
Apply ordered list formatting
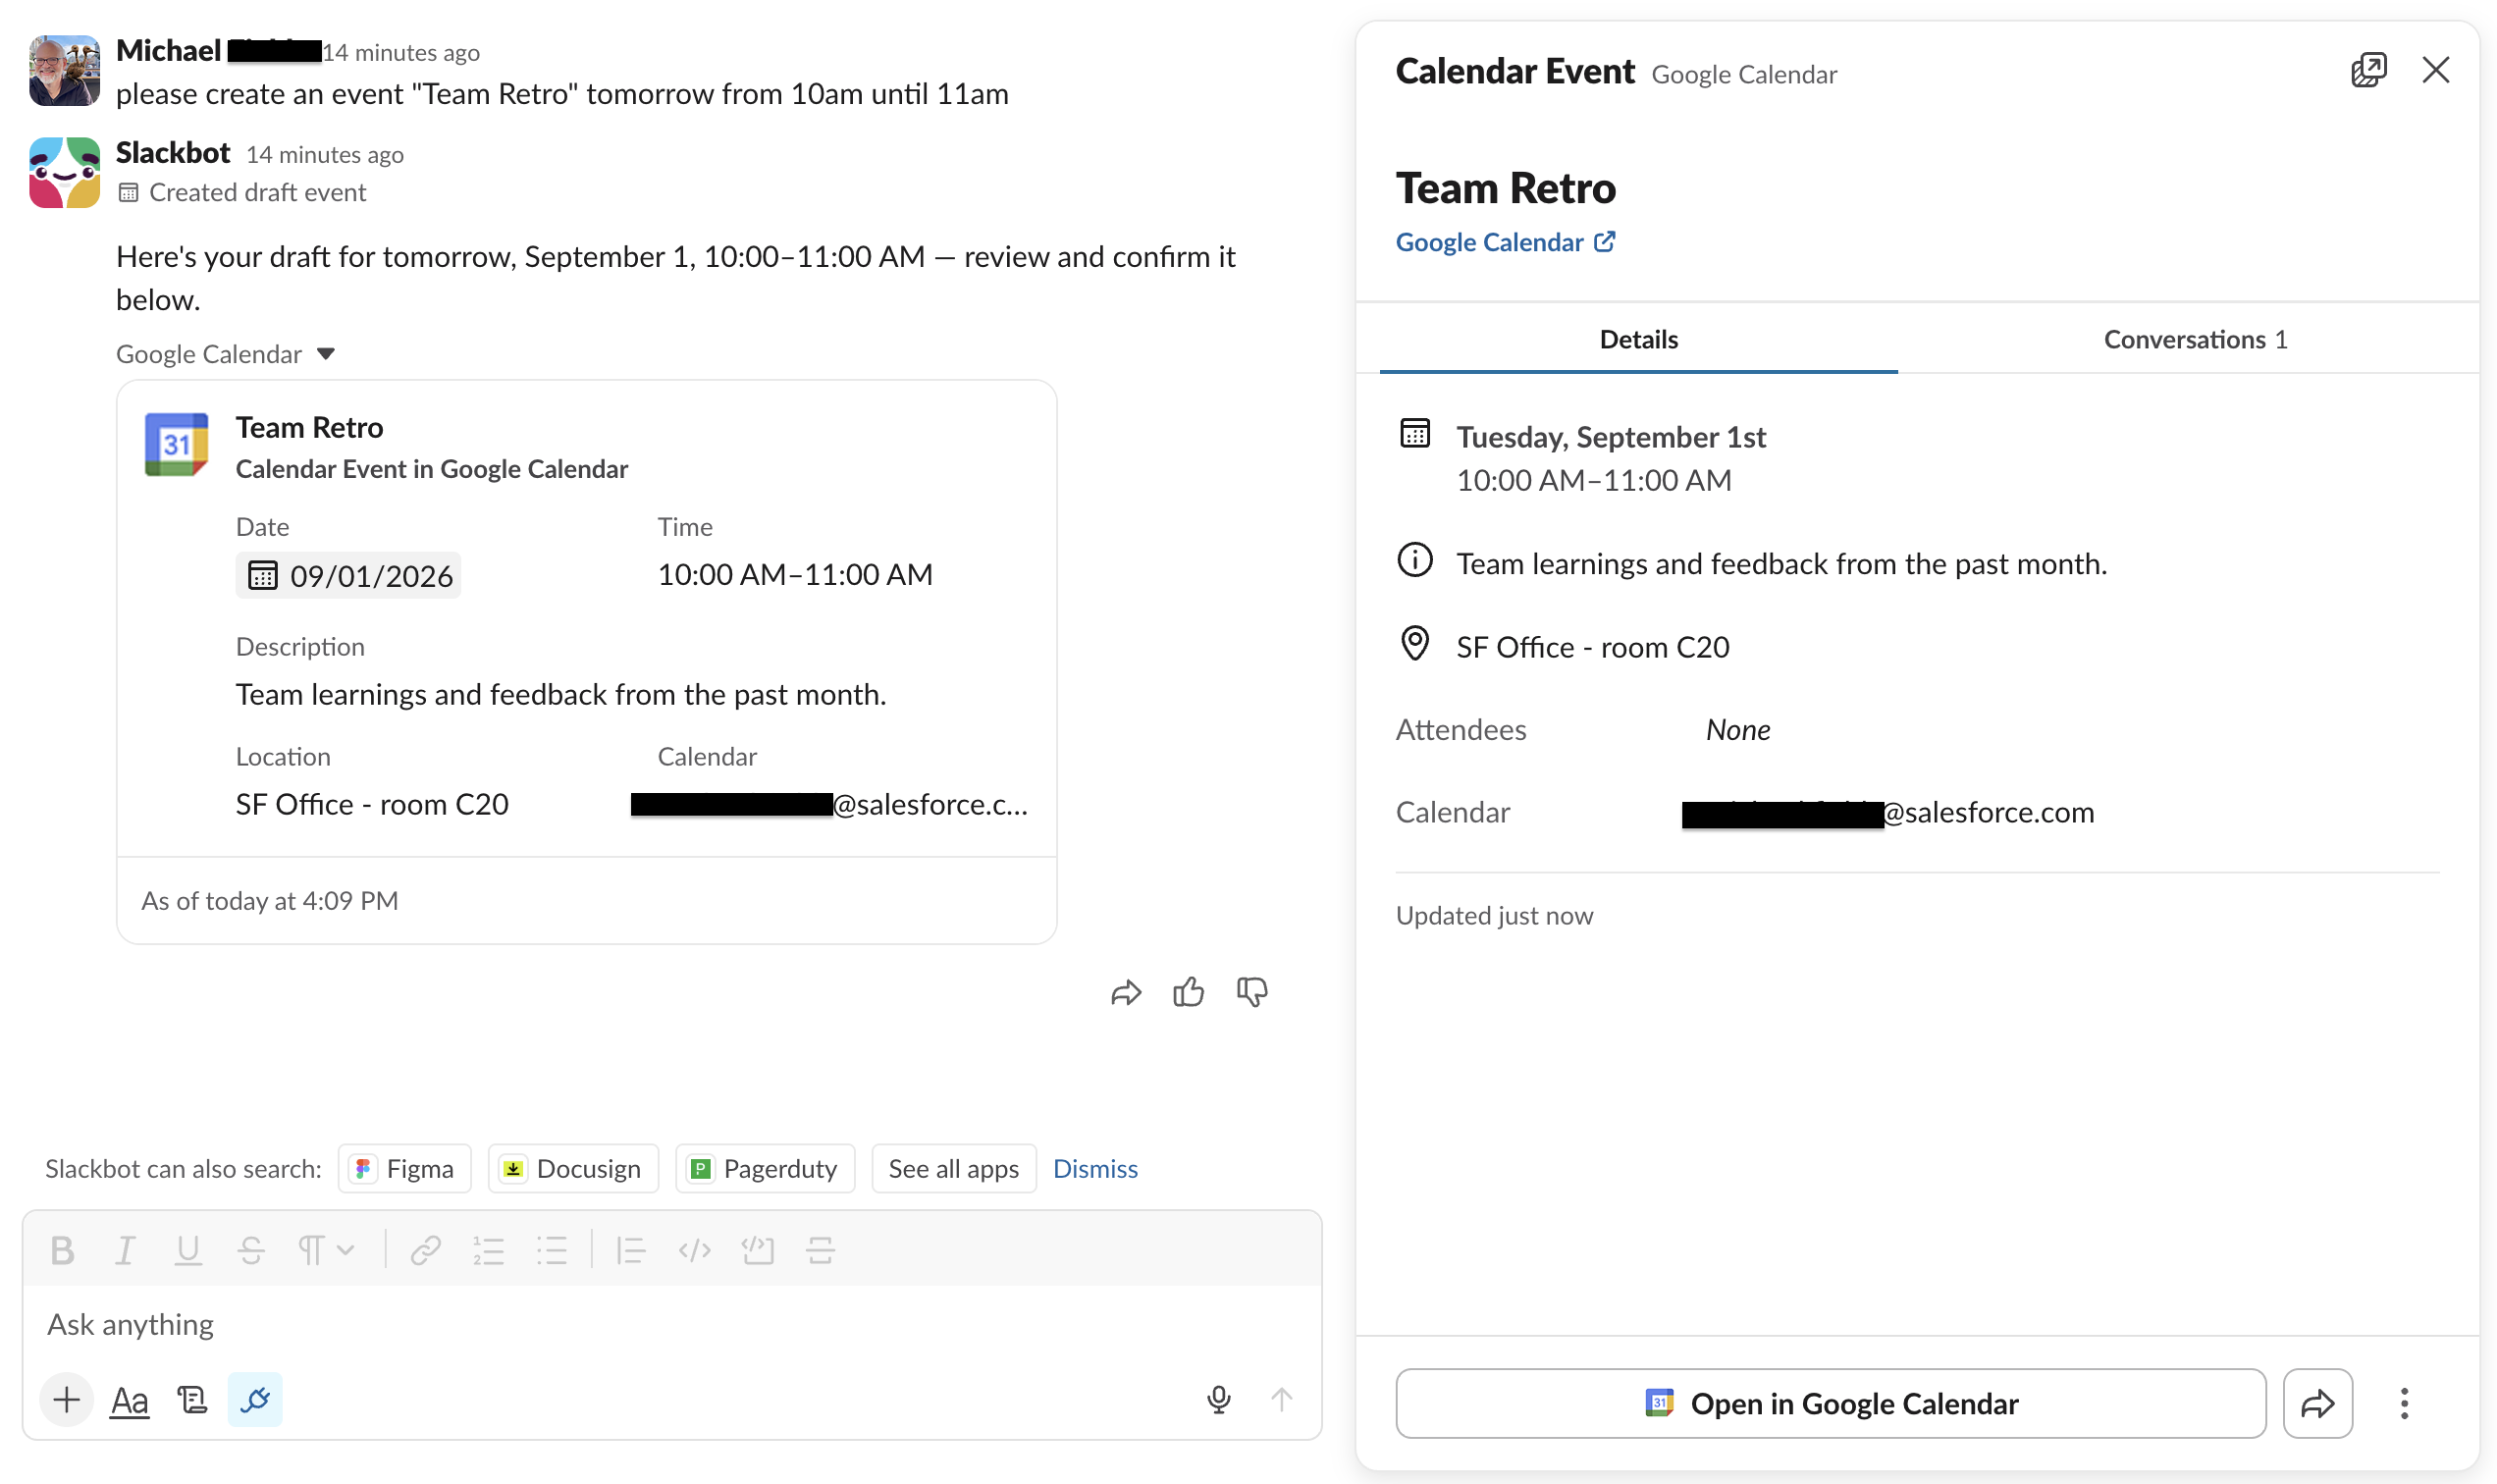click(x=489, y=1250)
